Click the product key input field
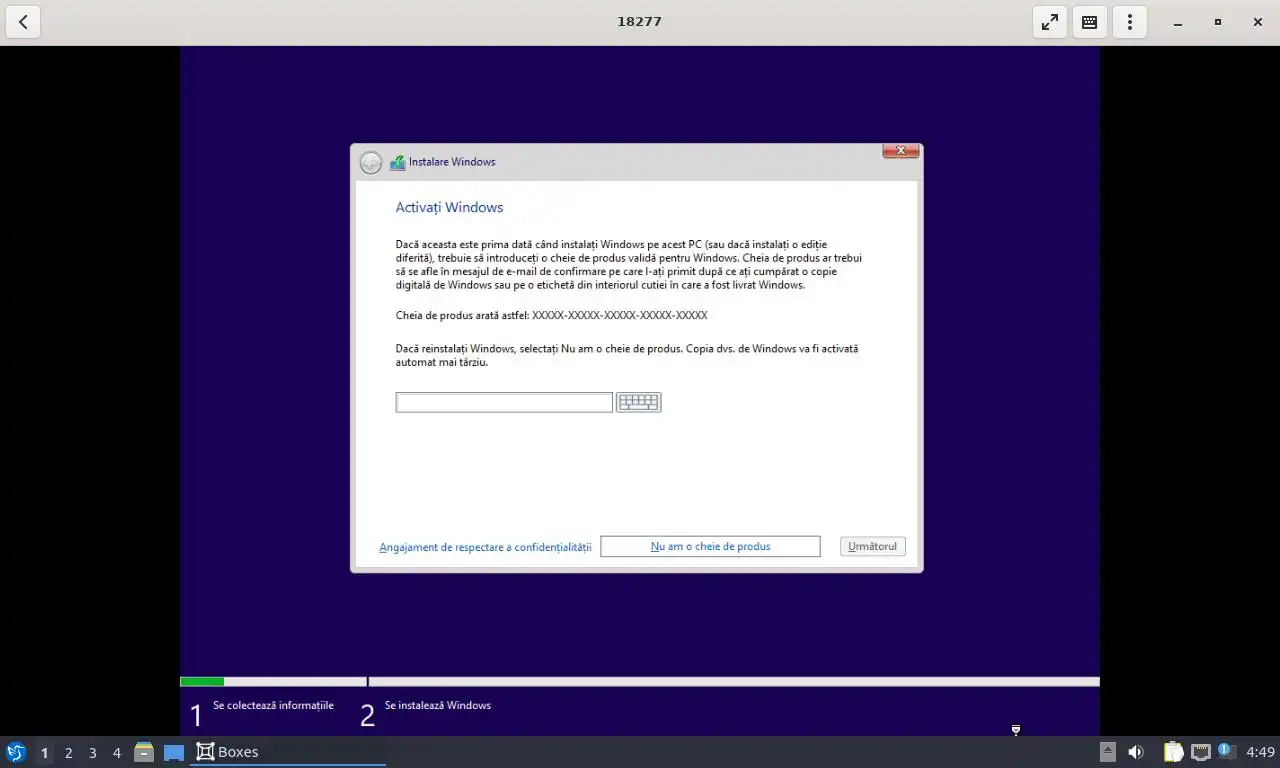 [x=504, y=402]
